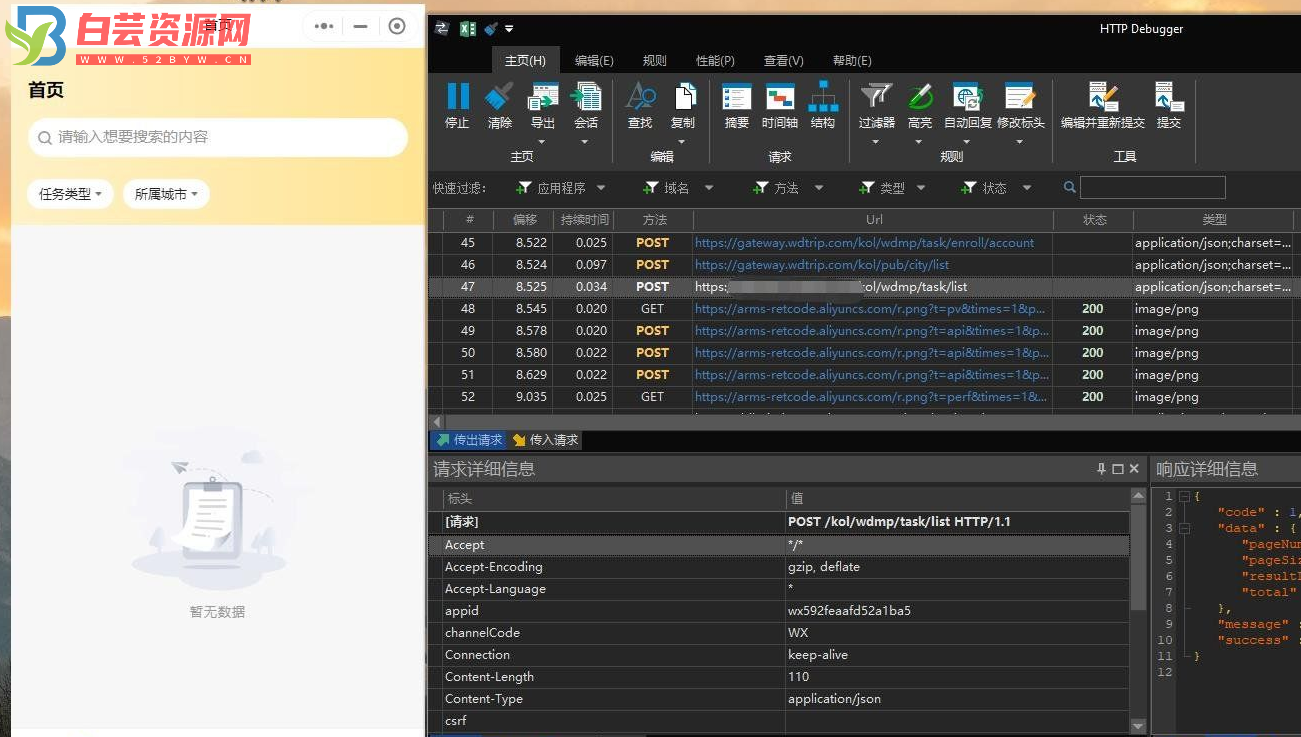The width and height of the screenshot is (1301, 737).
Task: Click the 清除 brush icon
Action: coord(499,96)
